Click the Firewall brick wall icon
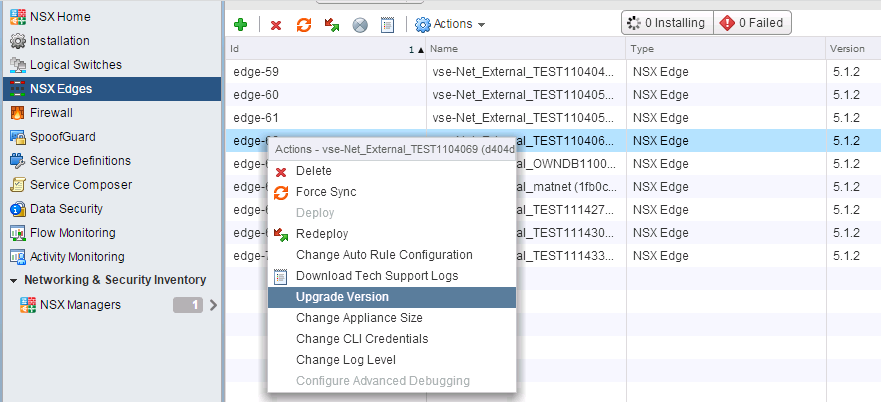This screenshot has height=402, width=881. point(18,113)
